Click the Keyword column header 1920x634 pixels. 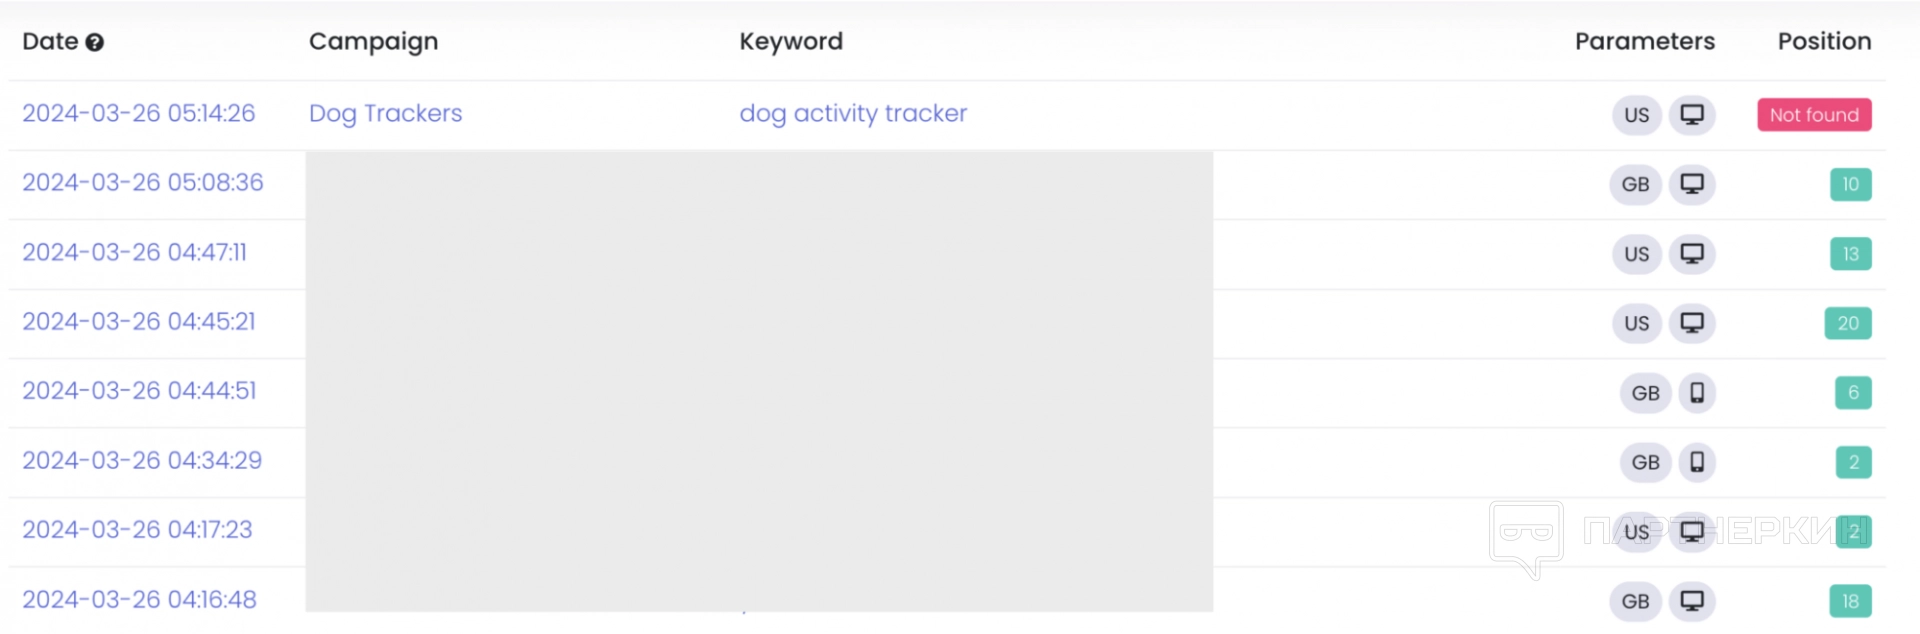[791, 41]
